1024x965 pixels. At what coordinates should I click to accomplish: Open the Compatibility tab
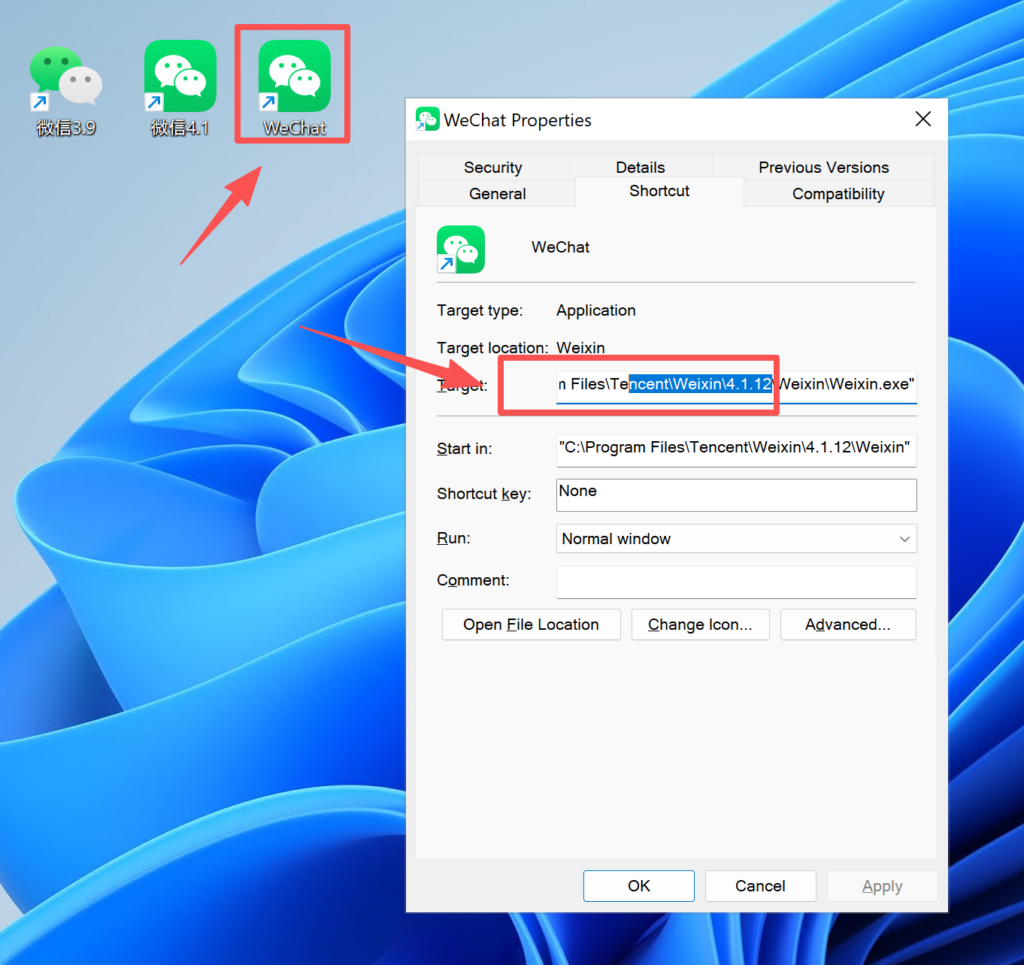tap(838, 194)
